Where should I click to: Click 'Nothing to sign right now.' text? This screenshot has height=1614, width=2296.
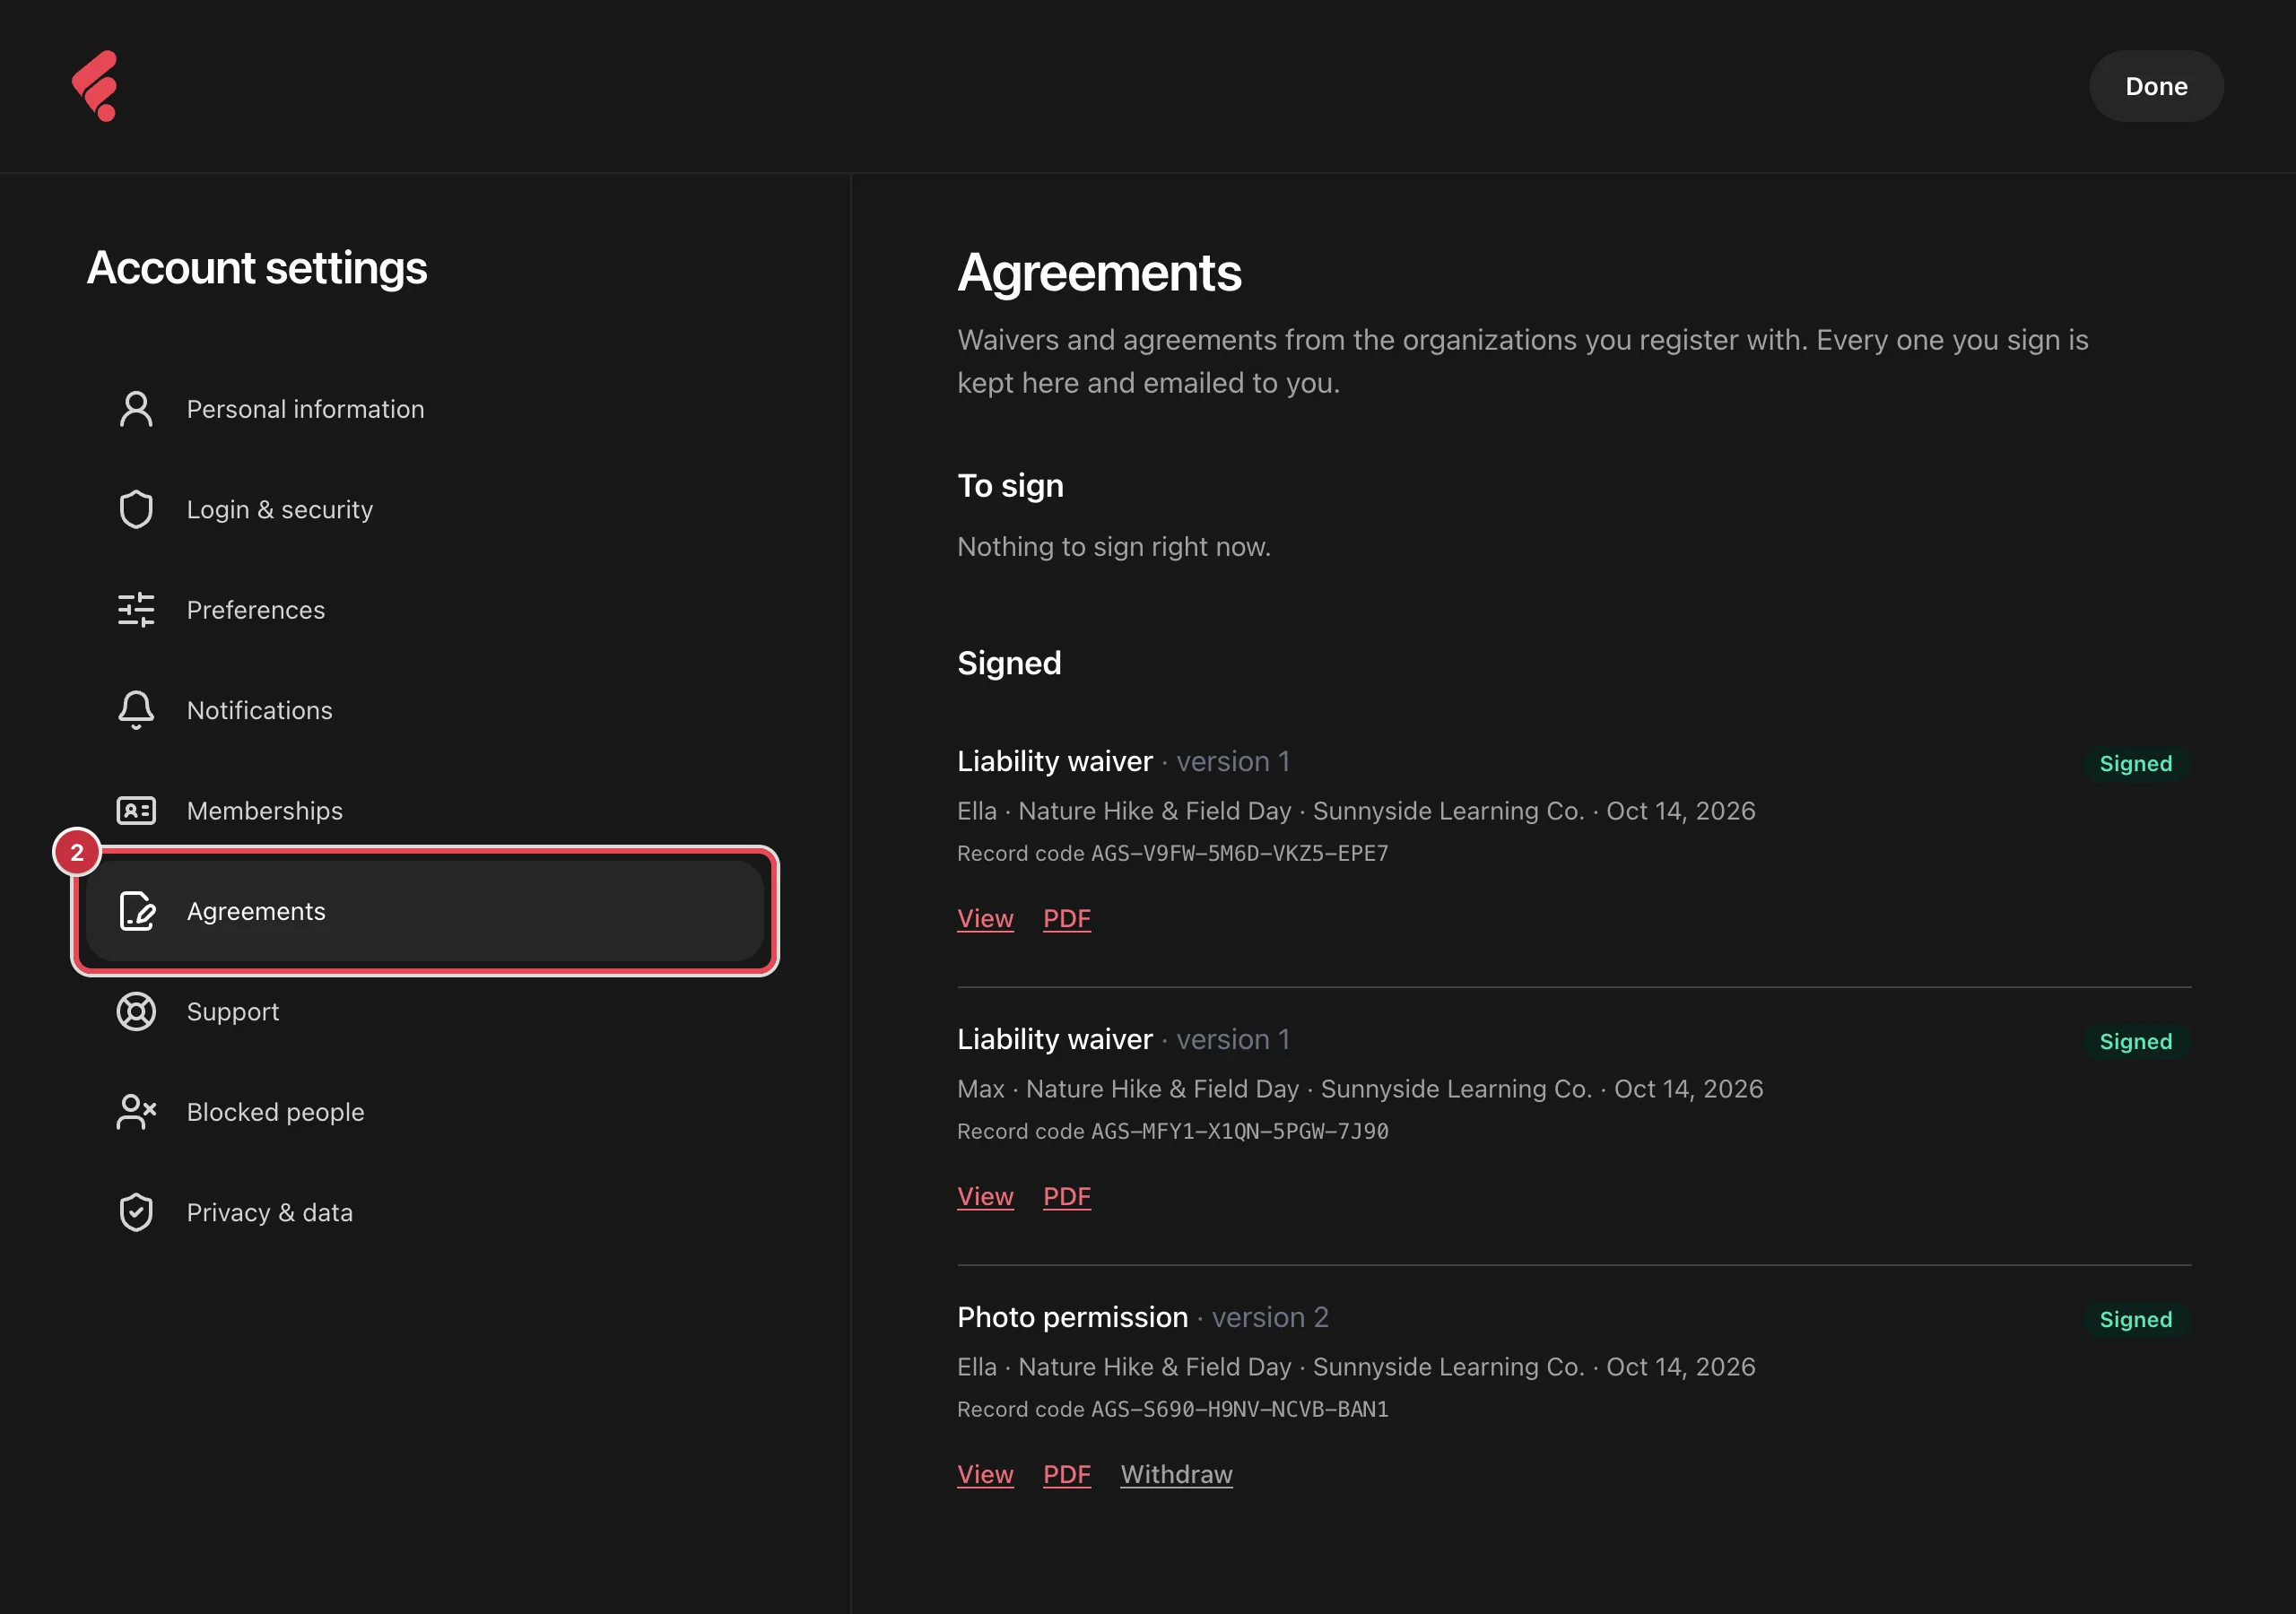[x=1113, y=547]
